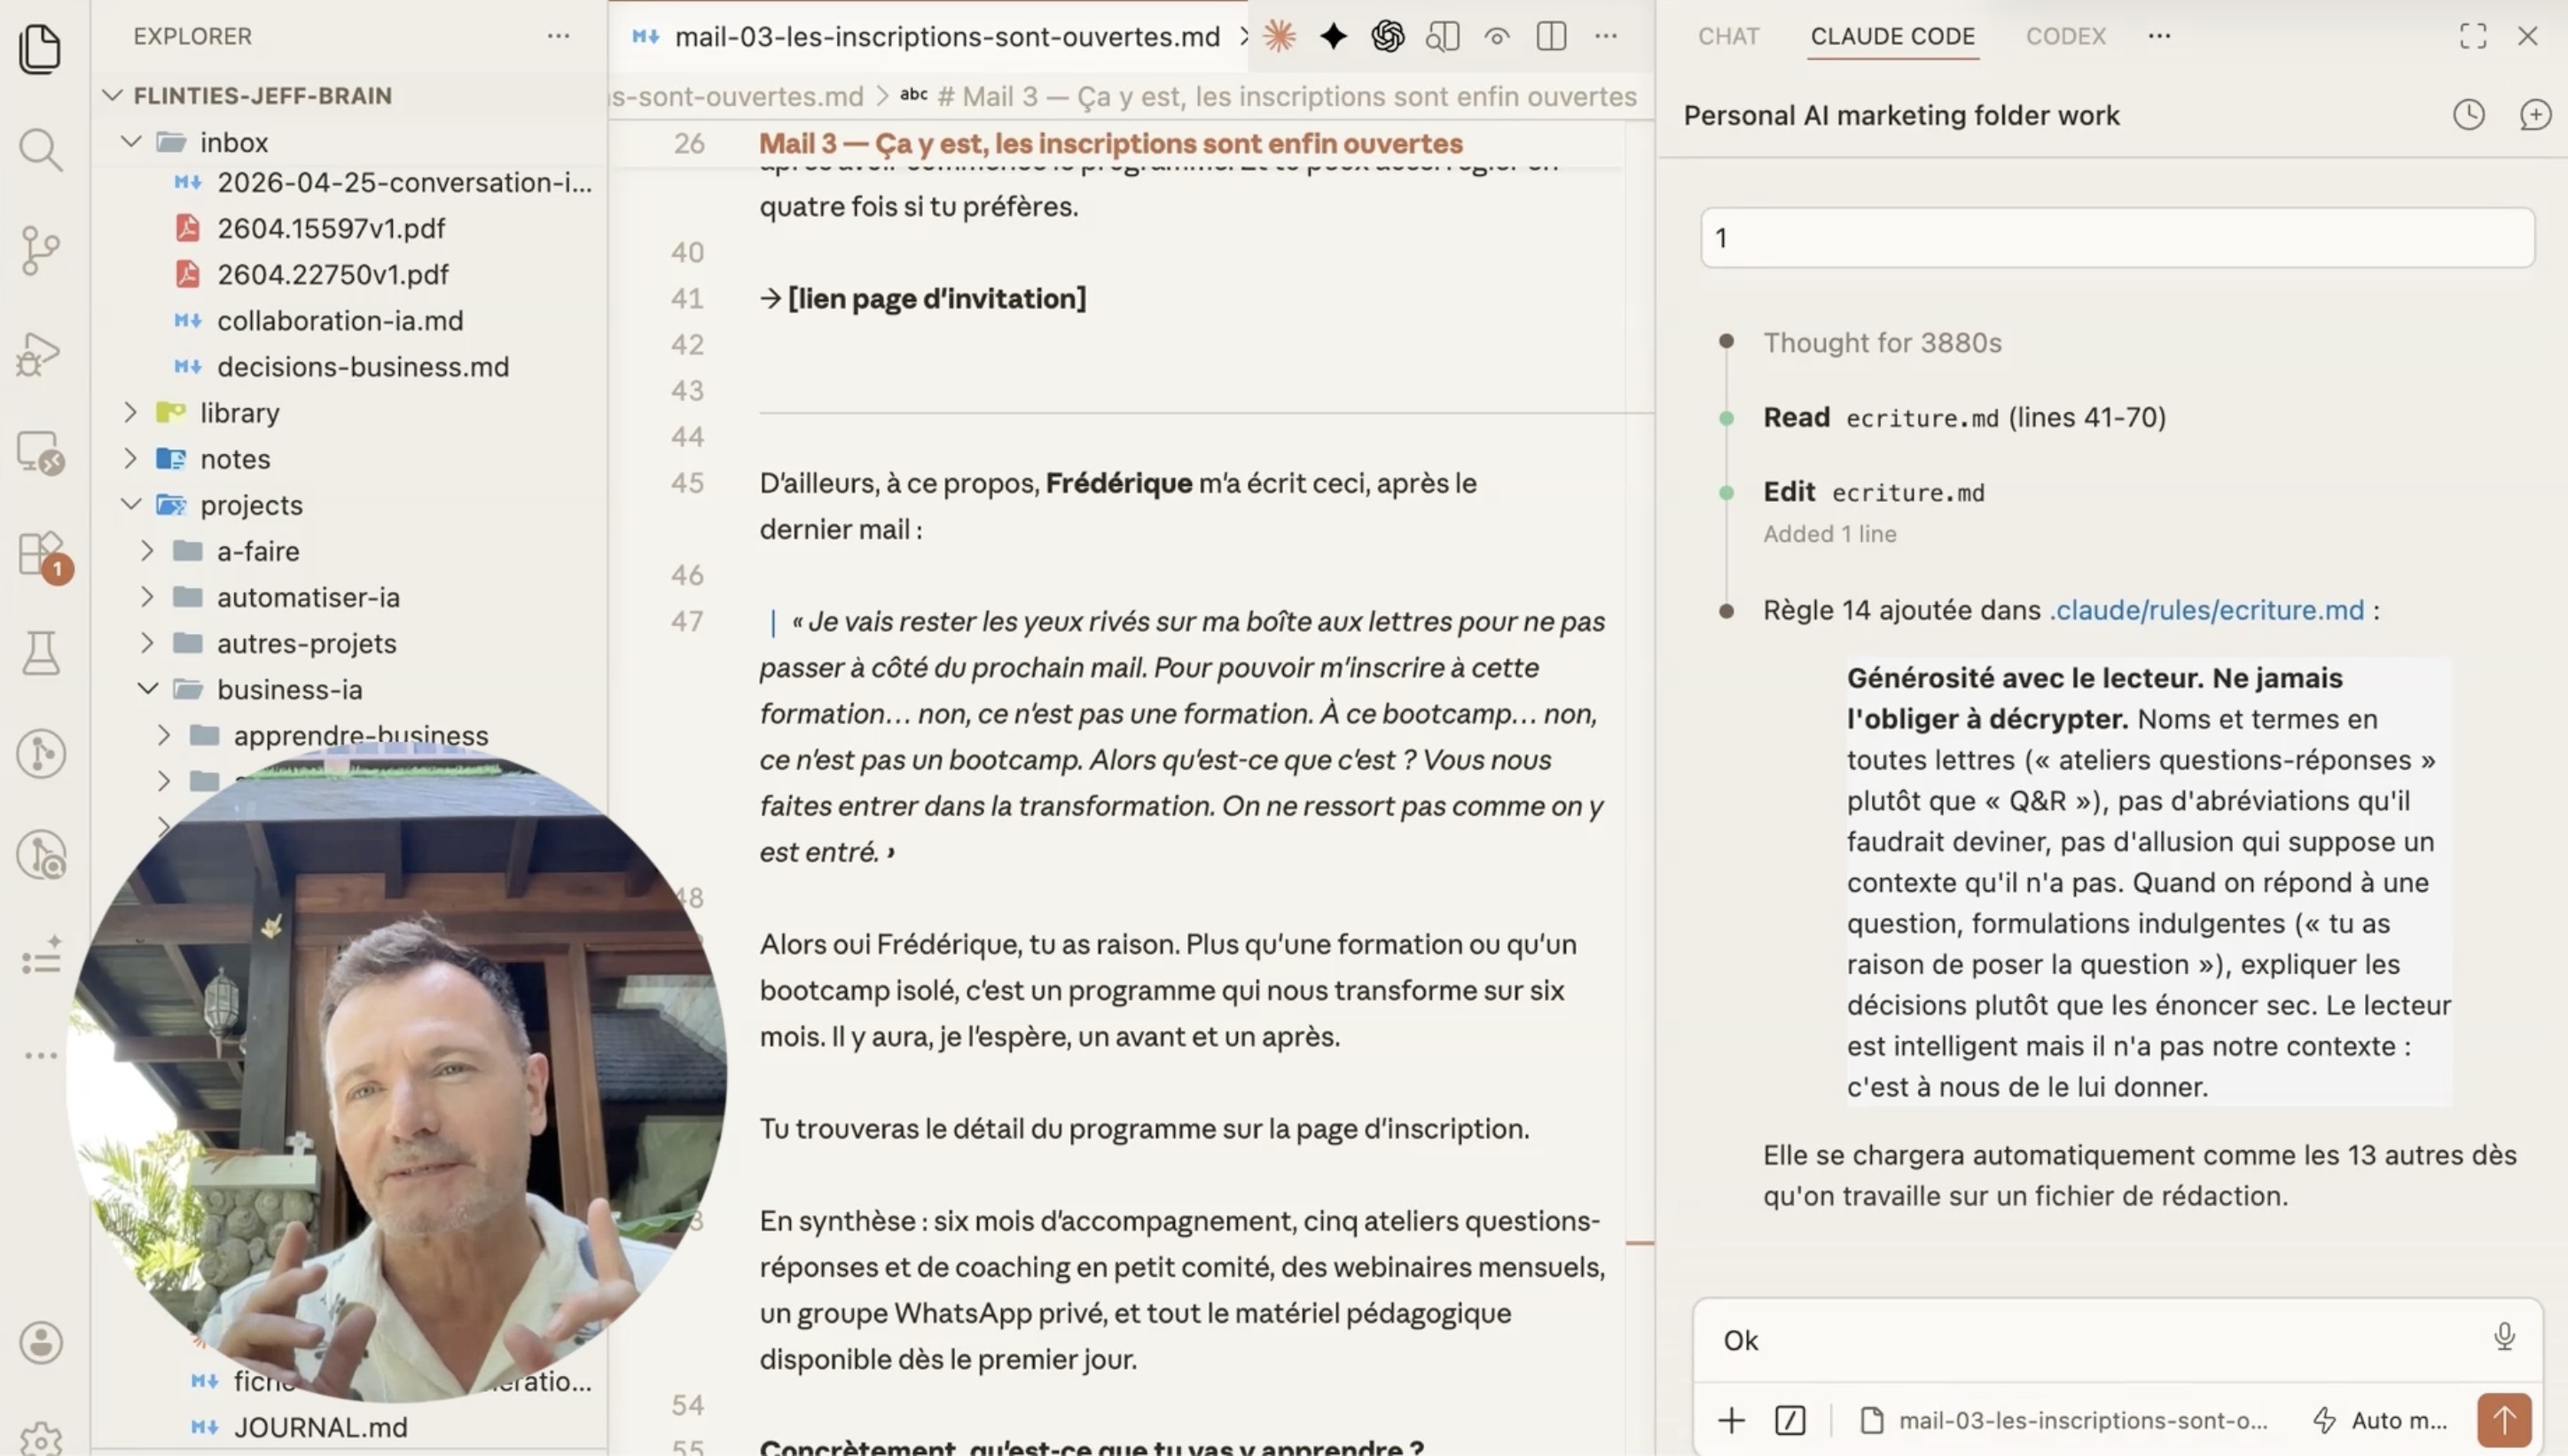This screenshot has width=2568, height=1456.
Task: Click the sticky 'Mail 3' heading line
Action: pos(1110,143)
